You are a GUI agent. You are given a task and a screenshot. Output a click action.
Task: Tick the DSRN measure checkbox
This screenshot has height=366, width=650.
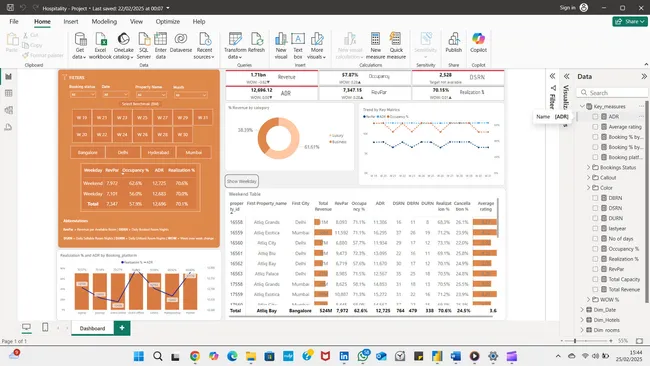pyautogui.click(x=595, y=208)
